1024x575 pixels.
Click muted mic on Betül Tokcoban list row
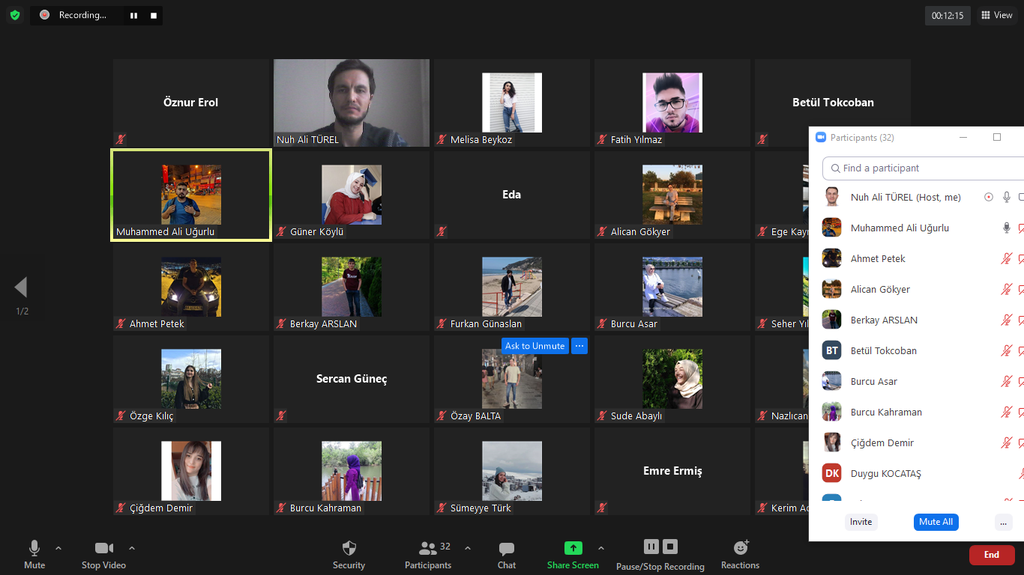(x=1006, y=350)
